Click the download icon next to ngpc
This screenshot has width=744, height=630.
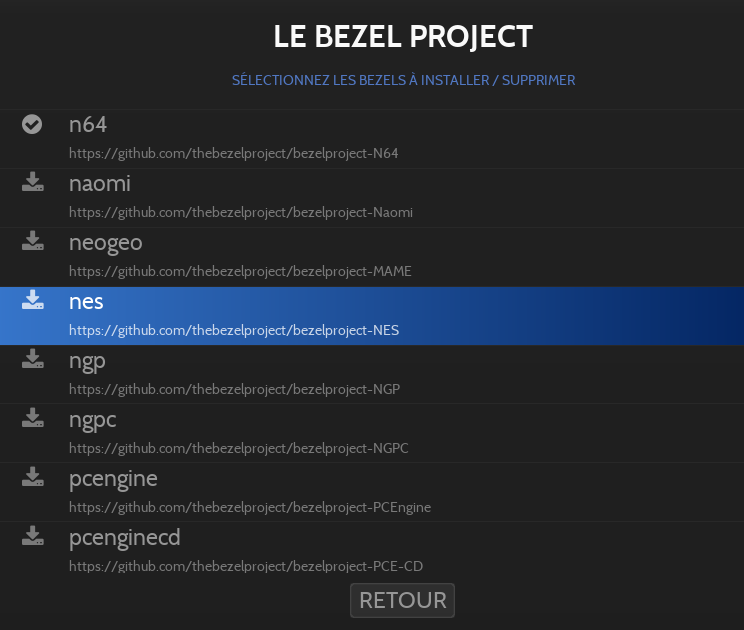click(33, 418)
